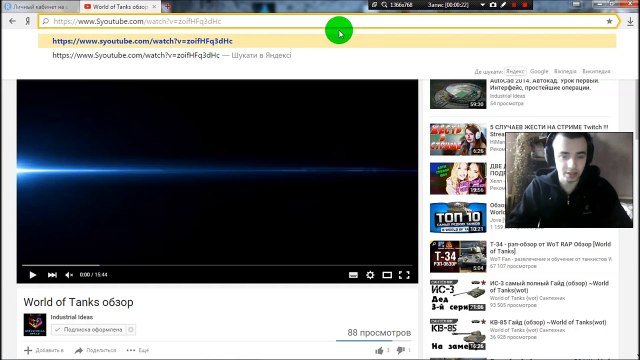Skip to next video

(x=52, y=275)
